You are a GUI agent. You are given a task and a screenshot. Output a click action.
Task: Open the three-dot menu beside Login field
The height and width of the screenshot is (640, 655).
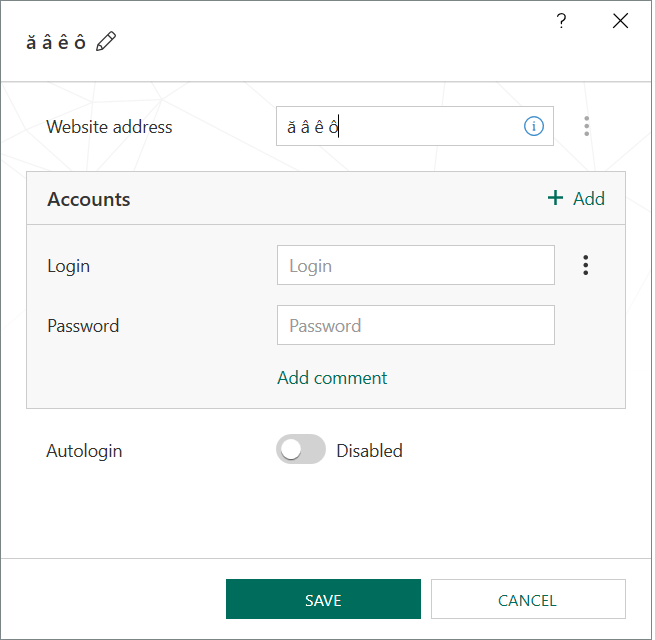(x=586, y=265)
